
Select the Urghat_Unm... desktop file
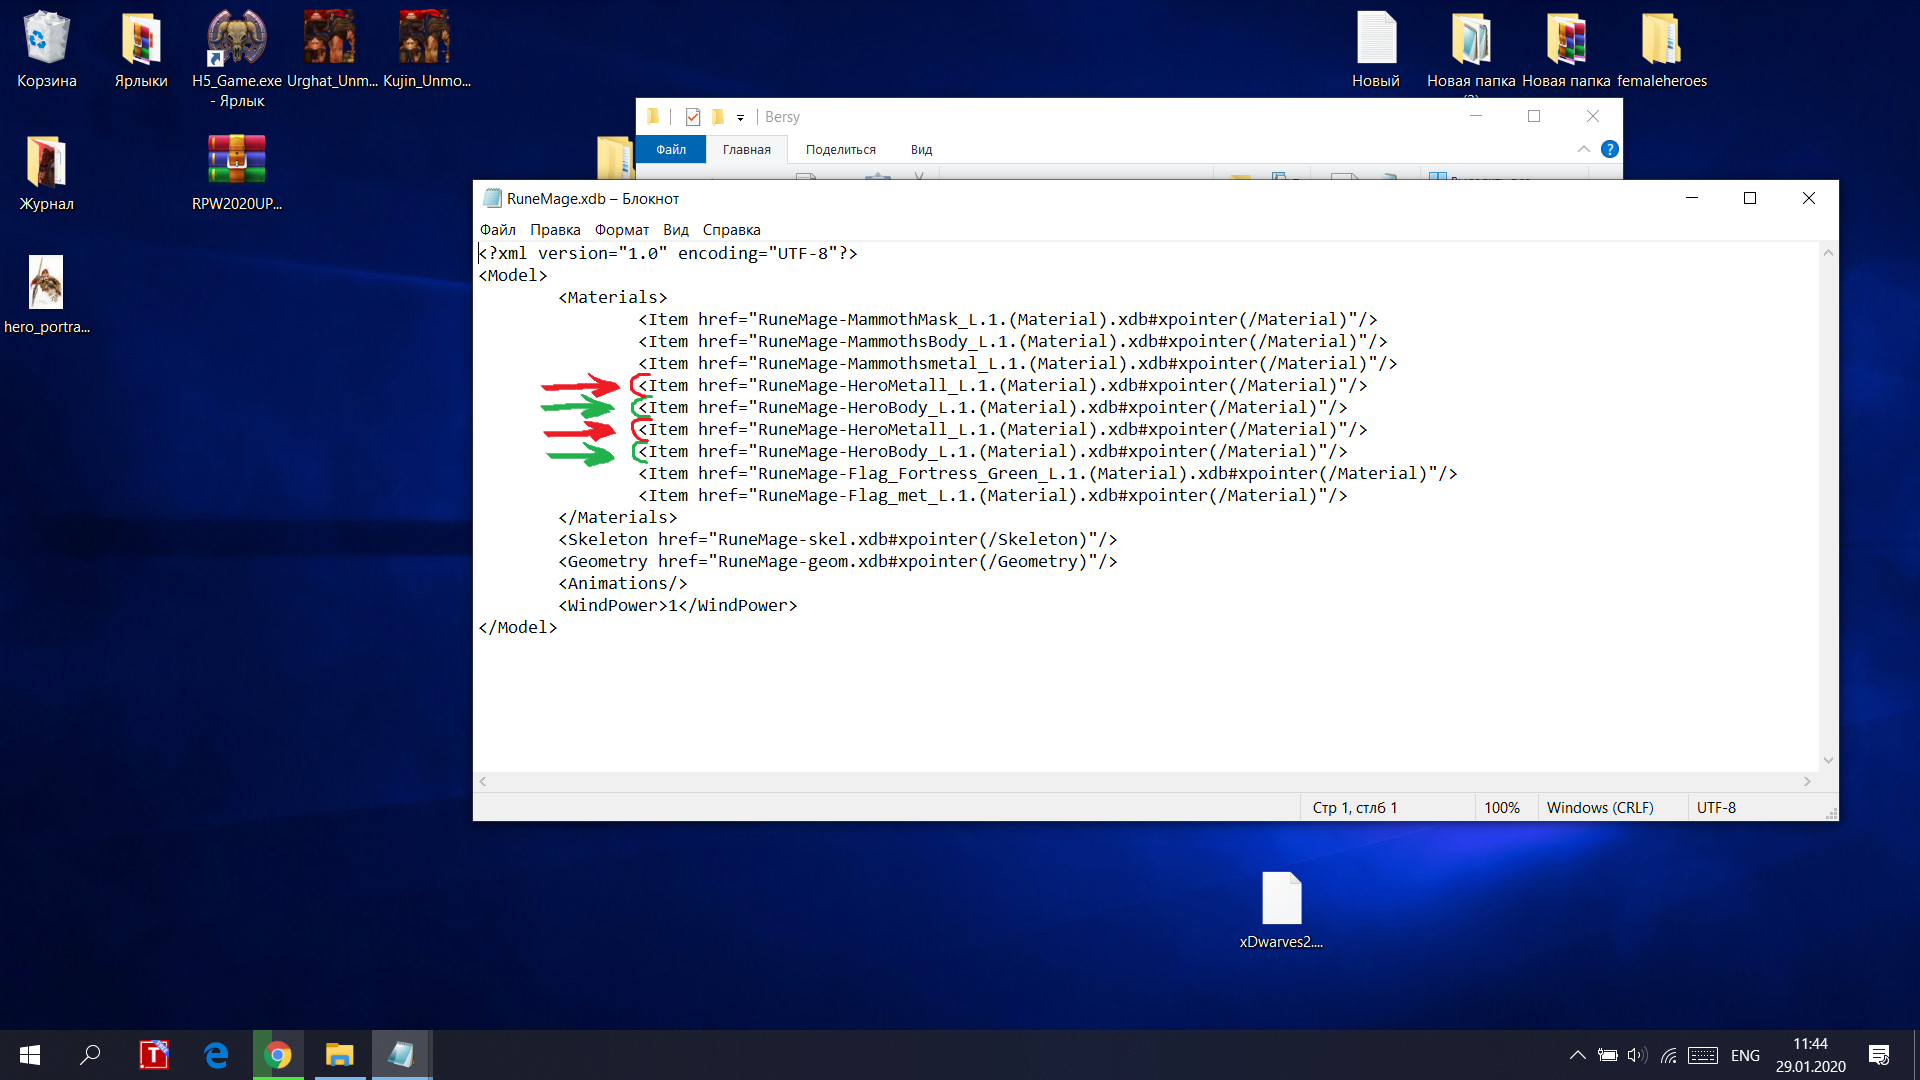[331, 50]
